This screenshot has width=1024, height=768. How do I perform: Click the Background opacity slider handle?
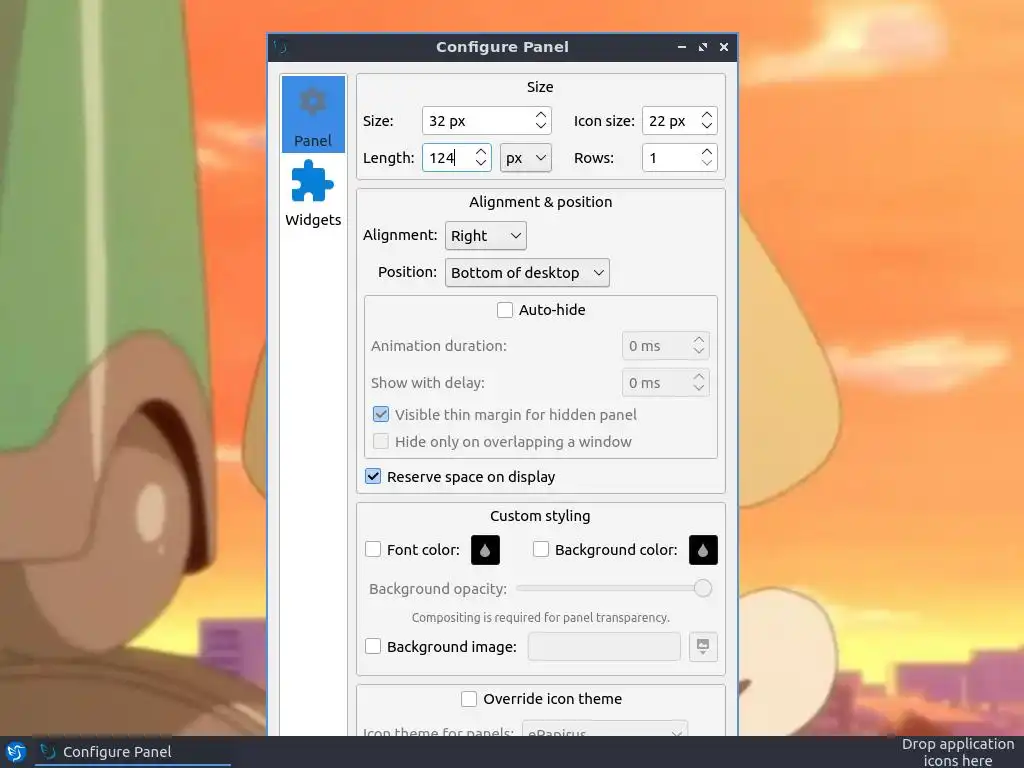click(703, 588)
